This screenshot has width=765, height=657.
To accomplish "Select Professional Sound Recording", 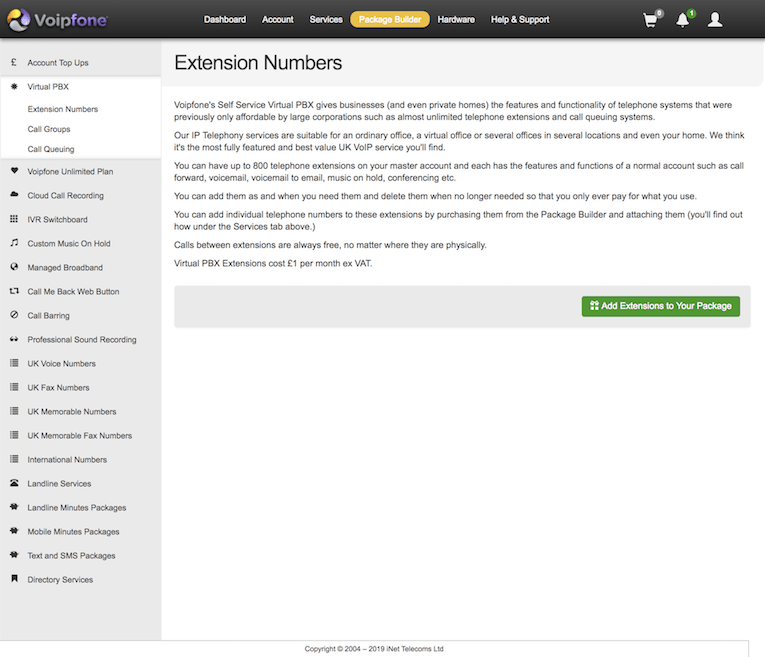I will tap(82, 339).
